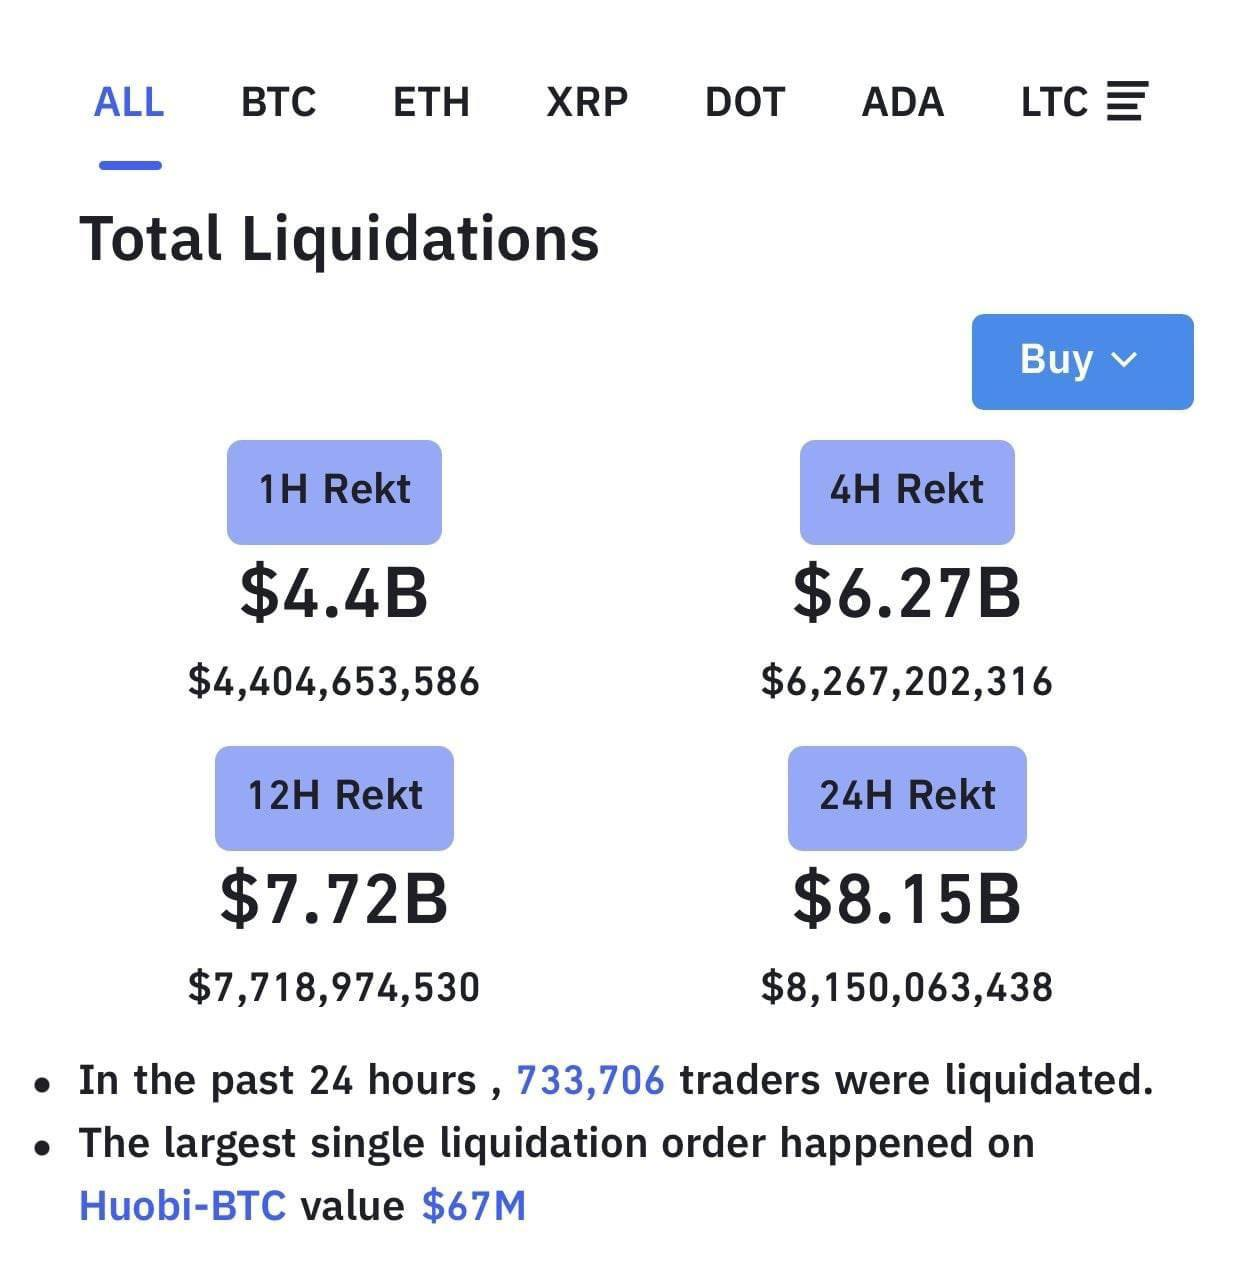Click the 12H Rekt badge

(x=334, y=797)
